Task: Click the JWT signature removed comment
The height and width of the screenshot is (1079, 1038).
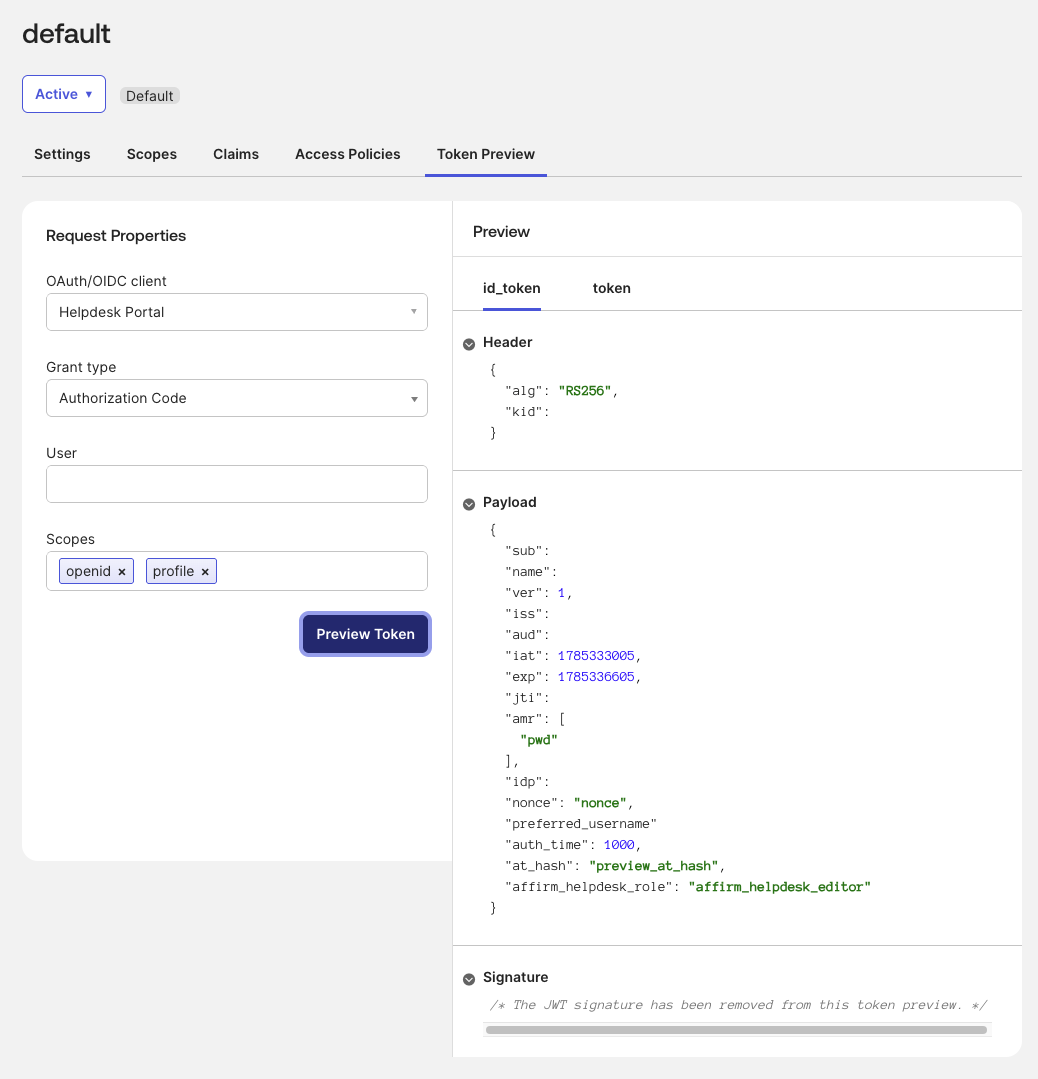Action: (739, 1005)
